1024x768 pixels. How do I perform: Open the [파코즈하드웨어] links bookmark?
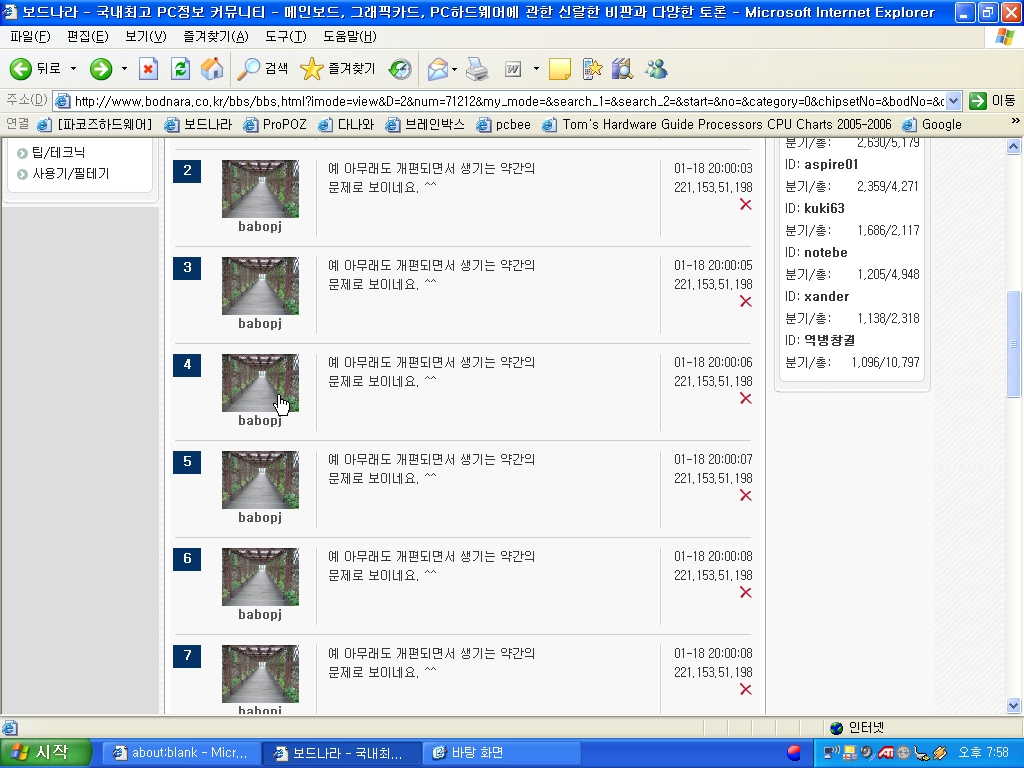pyautogui.click(x=95, y=124)
